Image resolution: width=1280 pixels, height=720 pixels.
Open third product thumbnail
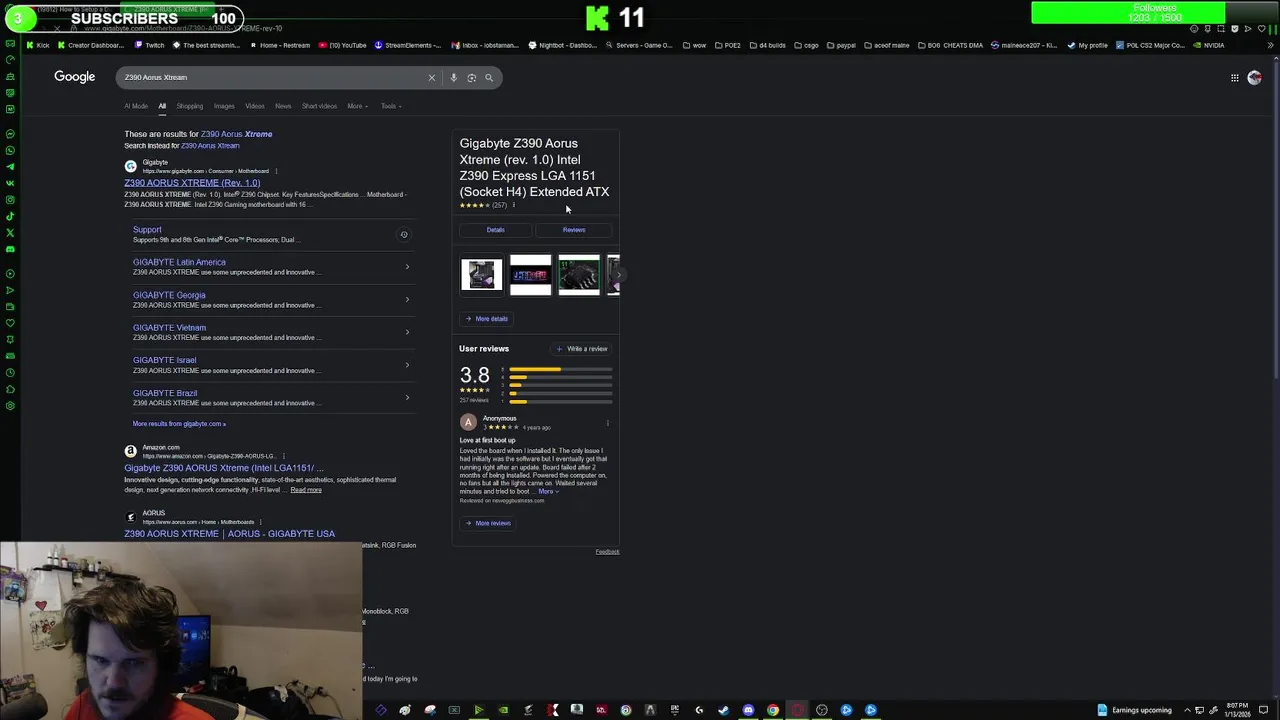coord(579,275)
